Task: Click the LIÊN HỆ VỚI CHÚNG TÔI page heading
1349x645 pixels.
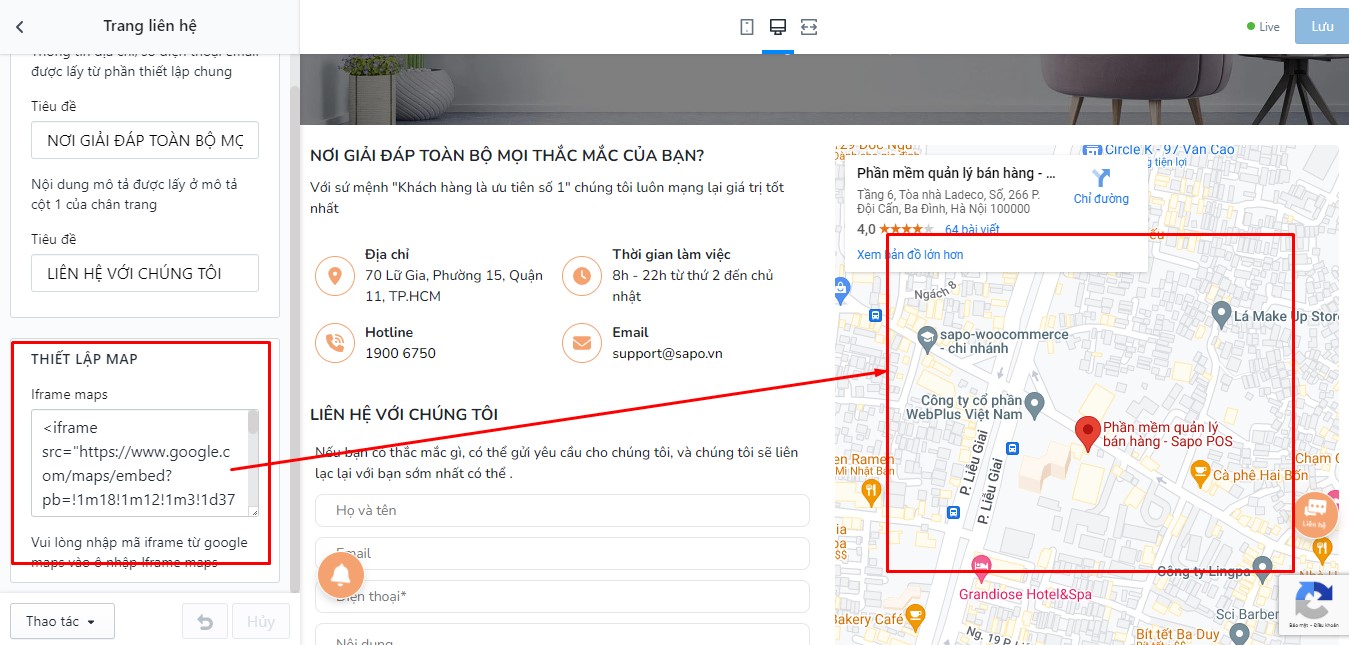Action: pos(404,414)
